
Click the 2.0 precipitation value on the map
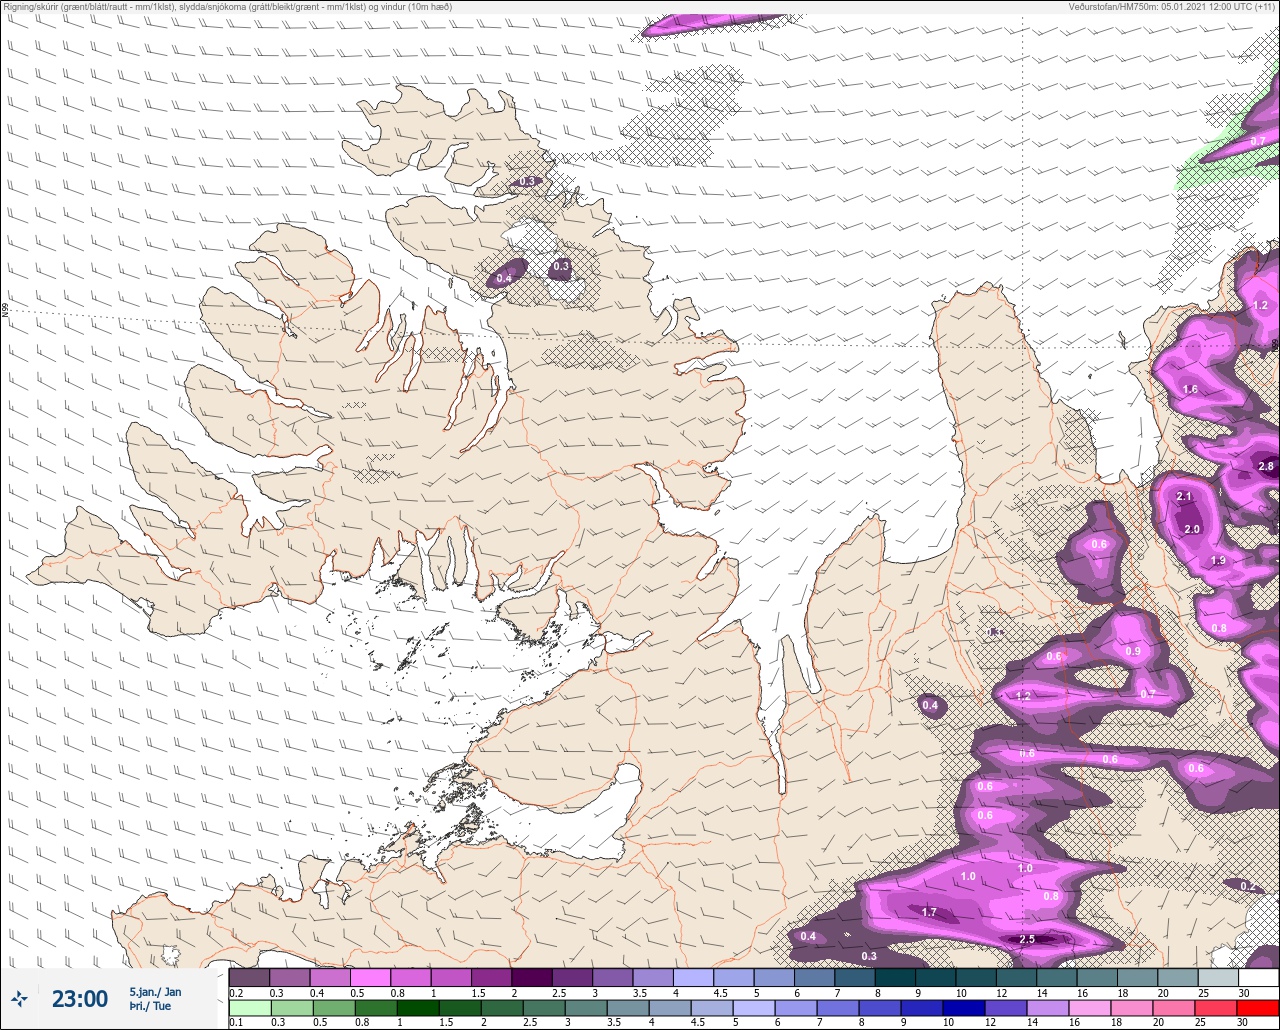[x=1192, y=529]
